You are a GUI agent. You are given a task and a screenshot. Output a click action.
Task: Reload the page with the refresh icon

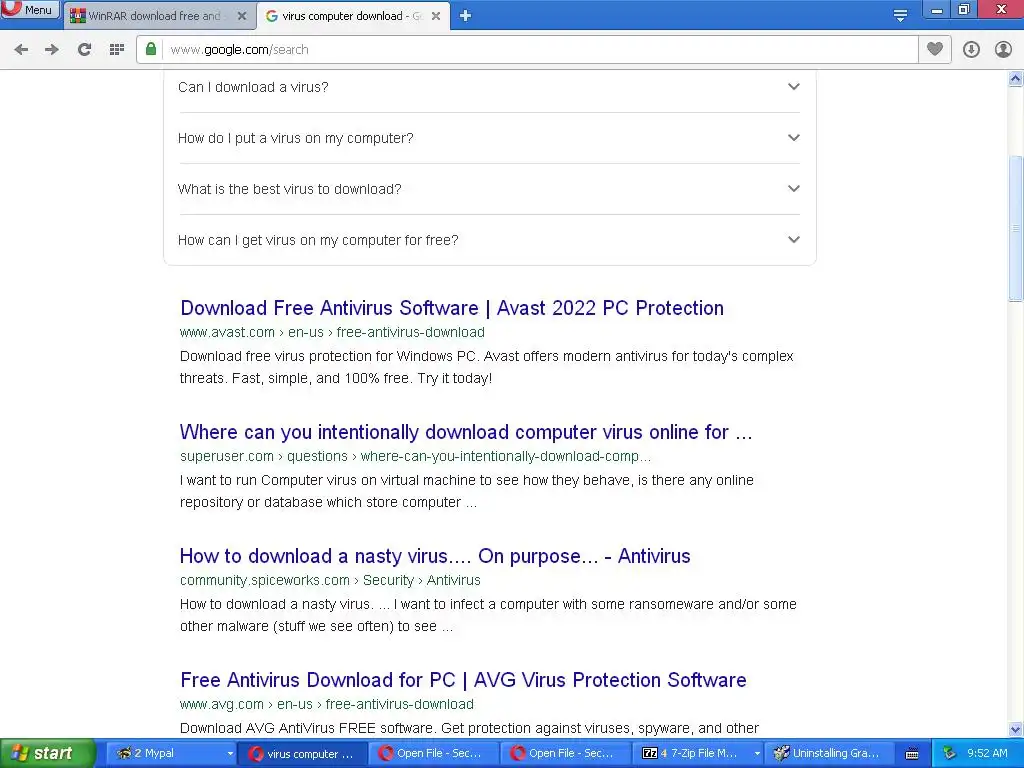point(84,50)
